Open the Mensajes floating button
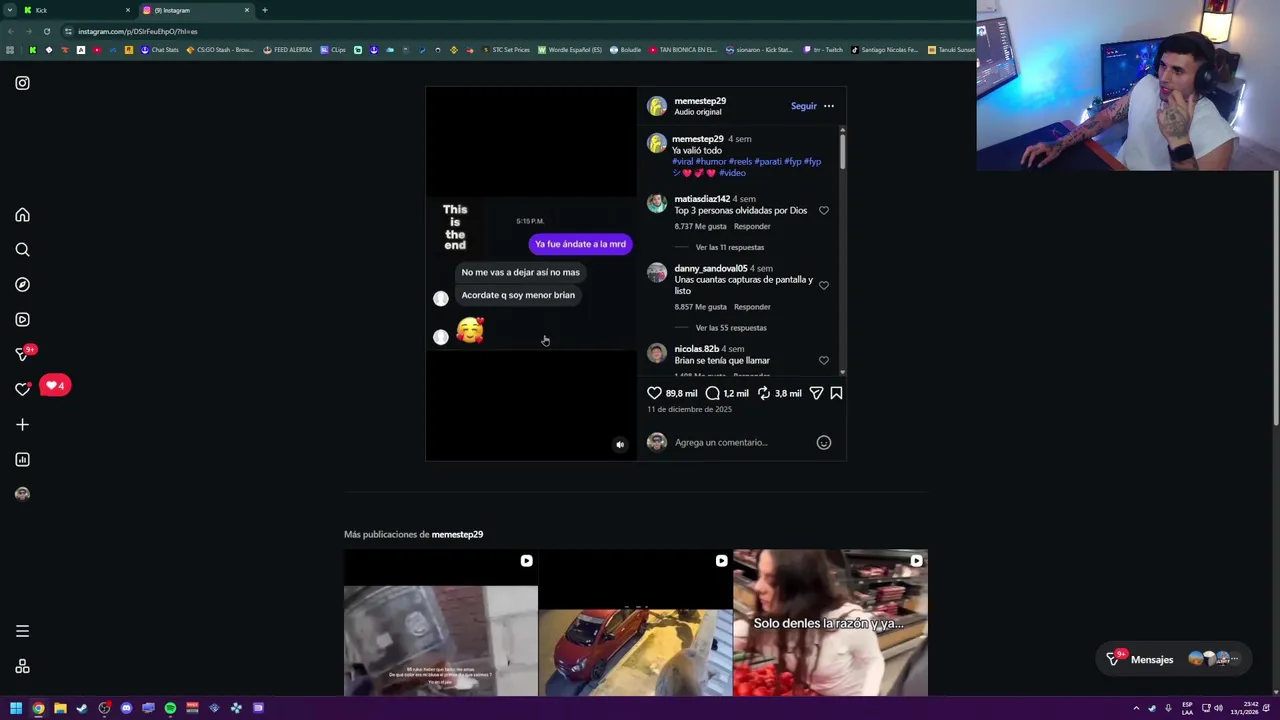The image size is (1280, 720). coord(1172,659)
